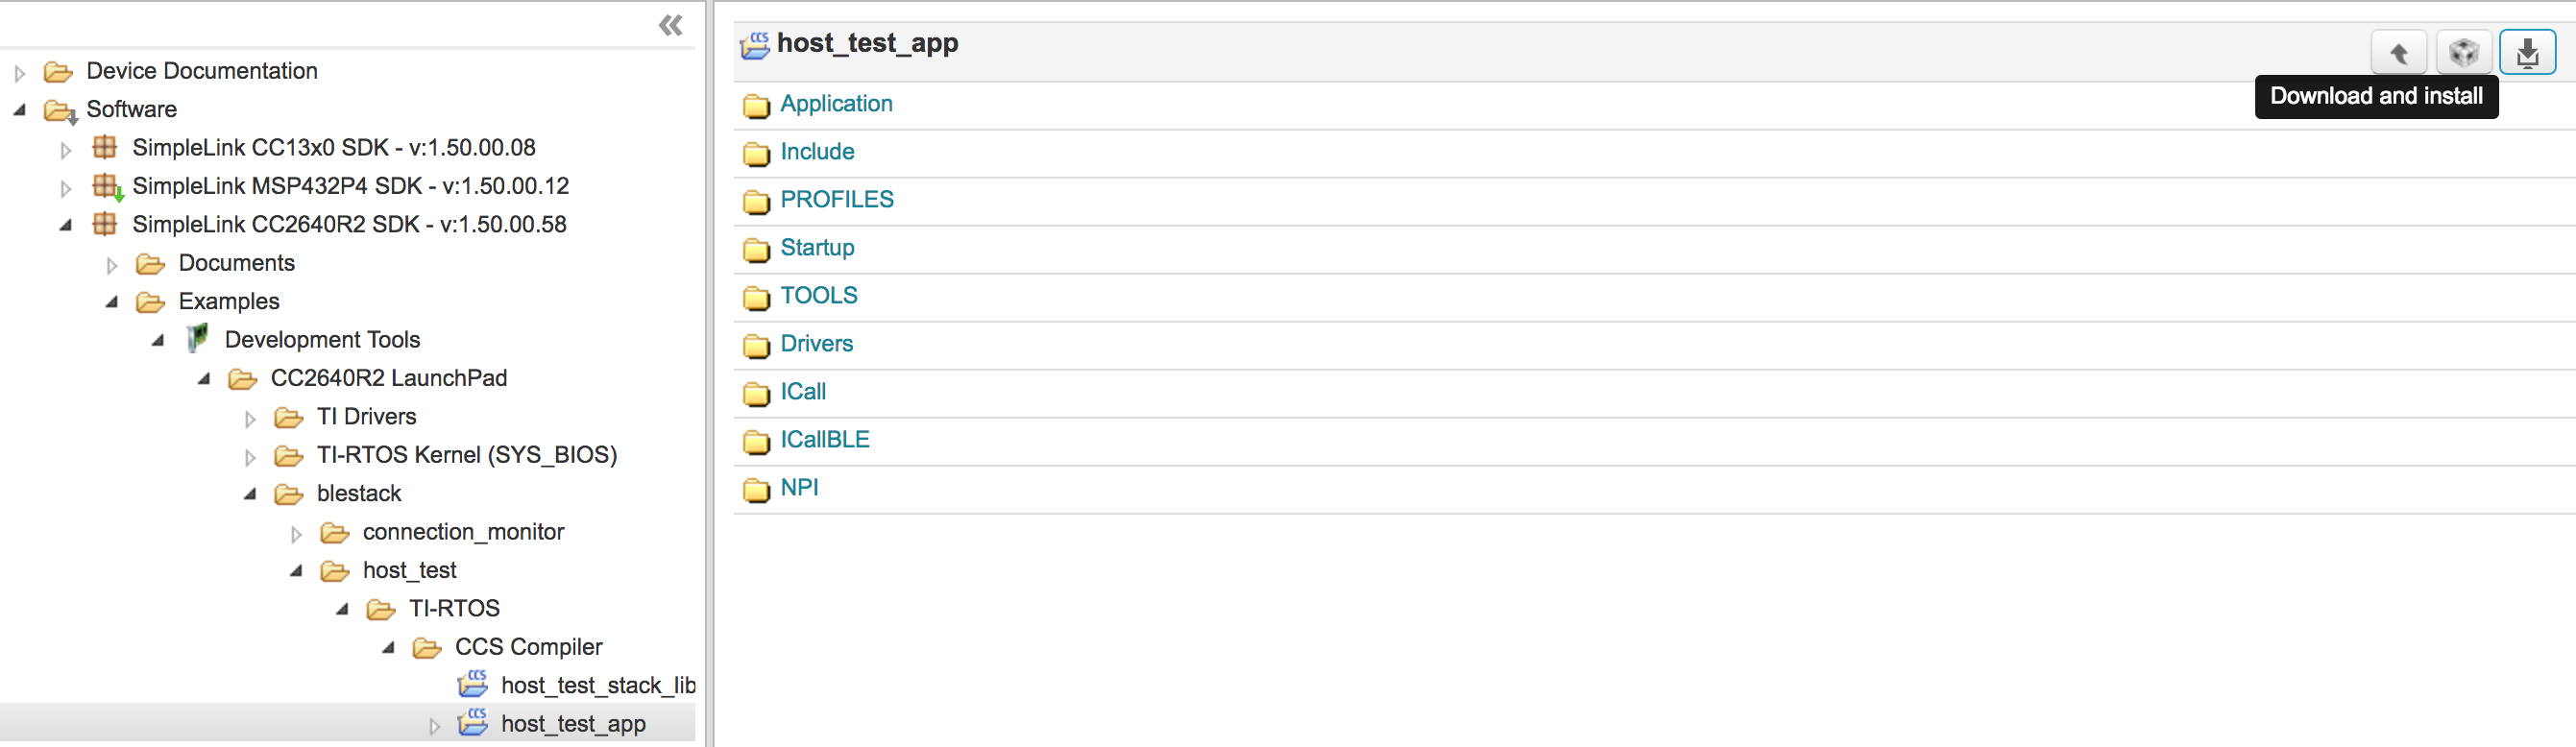Click the CCS project icon next to host_test_app title
This screenshot has height=747, width=2576.
pyautogui.click(x=755, y=45)
